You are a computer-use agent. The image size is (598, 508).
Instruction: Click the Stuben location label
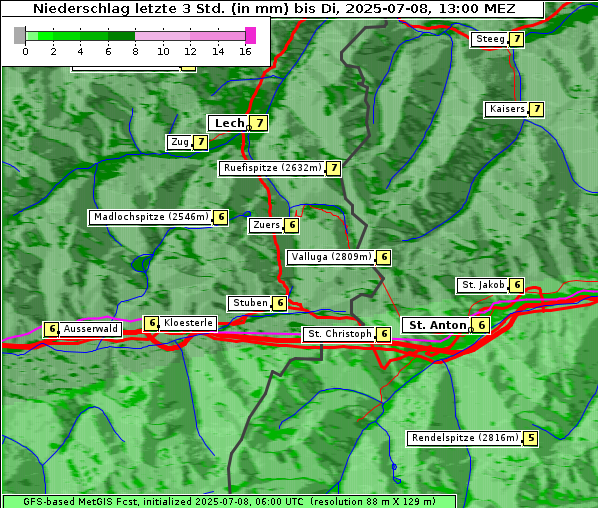[x=250, y=303]
